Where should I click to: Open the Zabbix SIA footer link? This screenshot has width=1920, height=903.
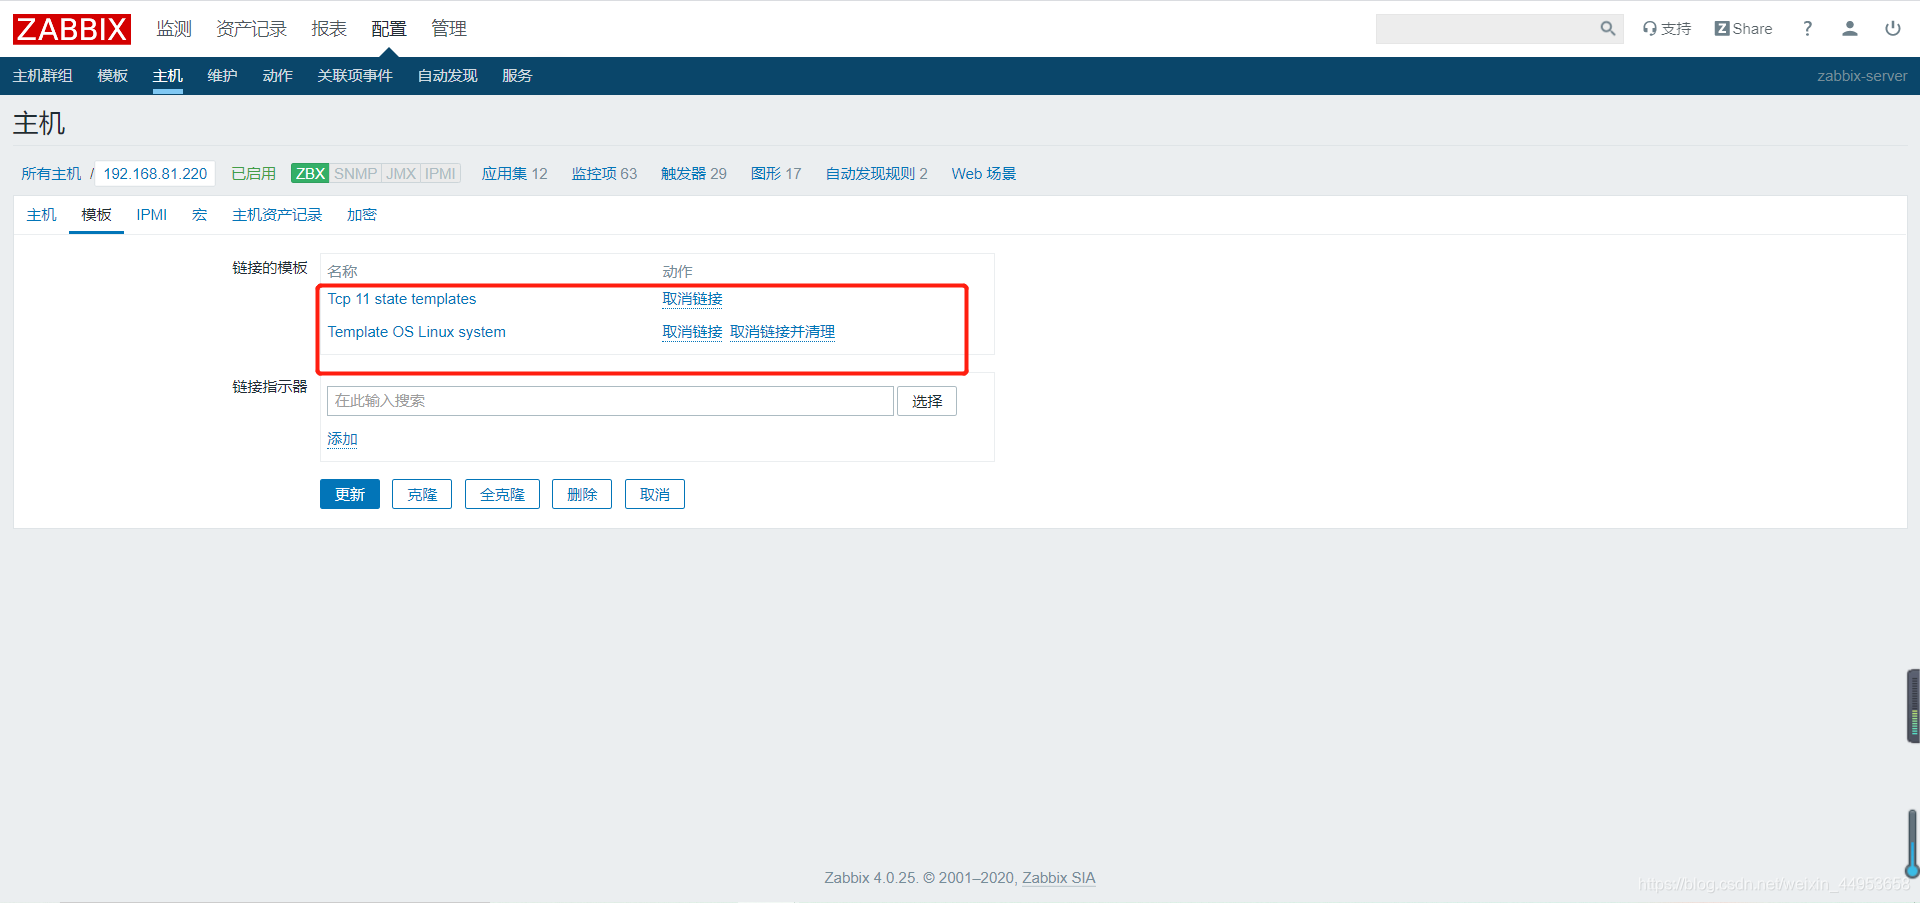[1059, 878]
